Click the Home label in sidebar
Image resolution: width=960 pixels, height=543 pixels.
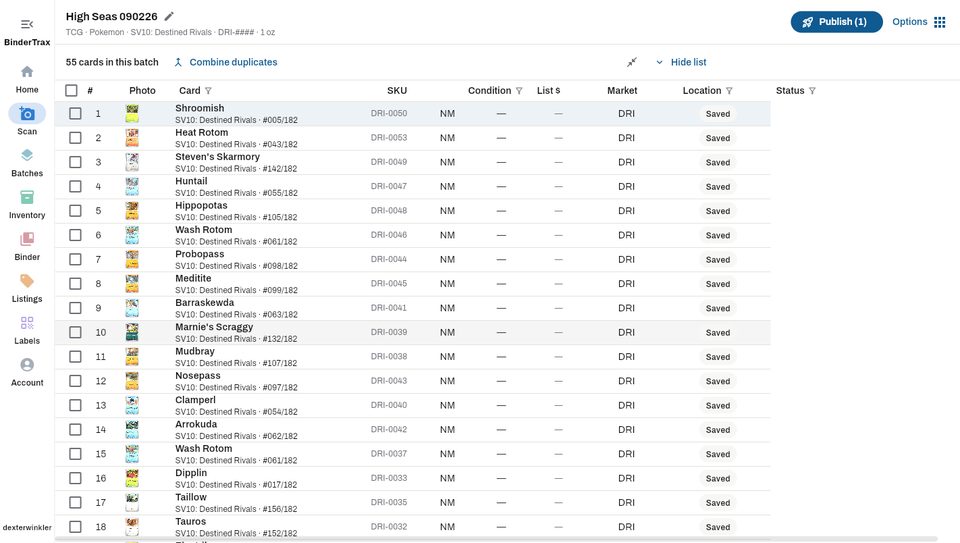tap(27, 89)
